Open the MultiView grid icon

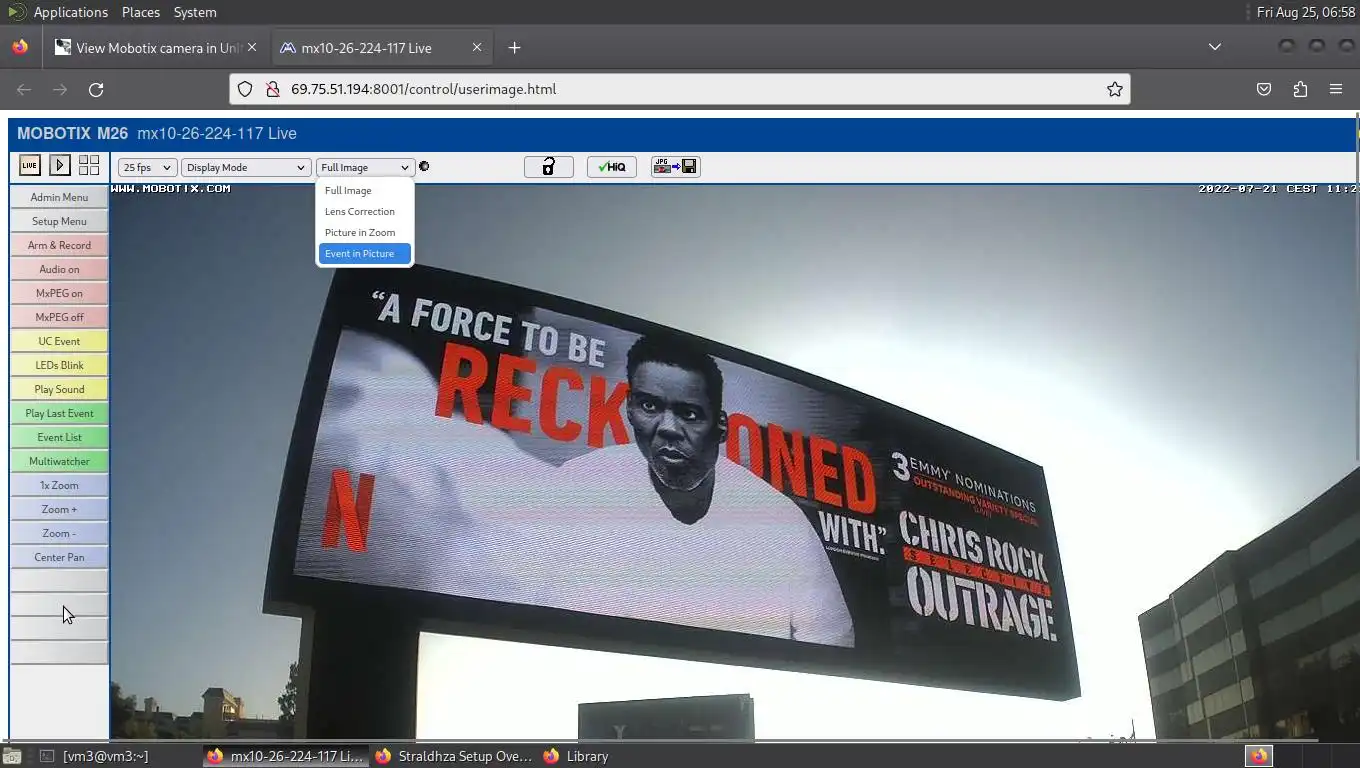point(89,165)
